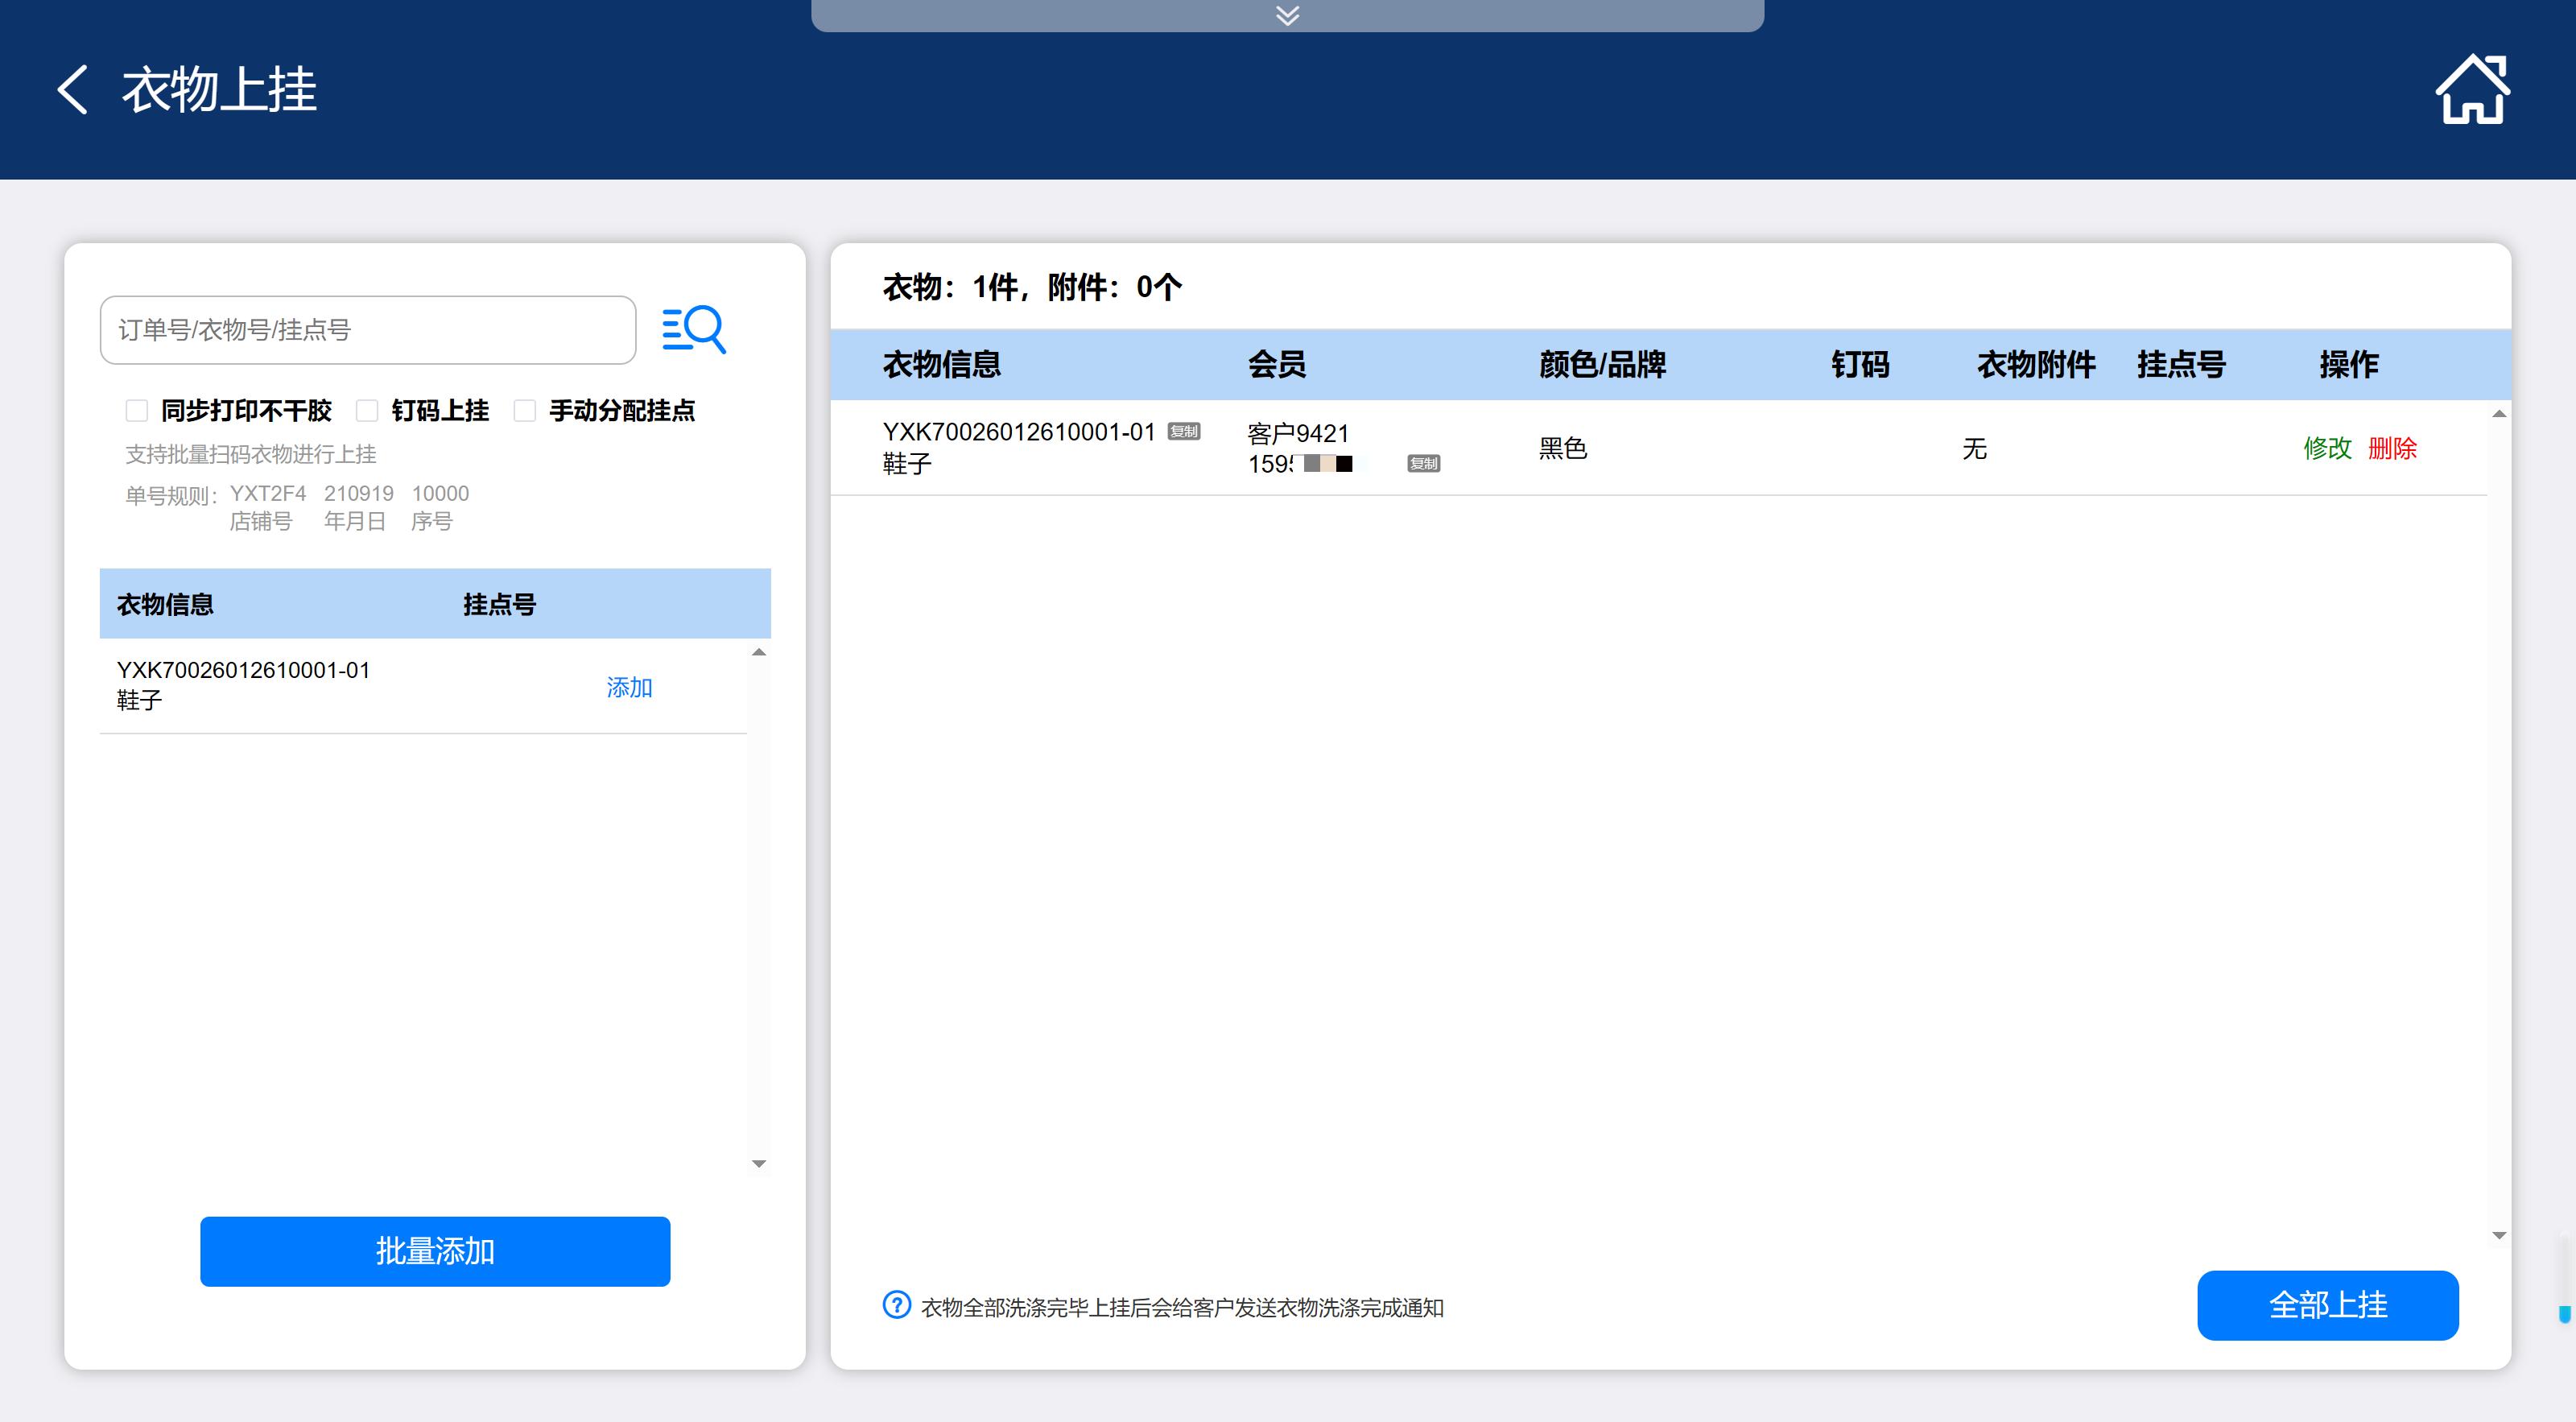Screen dimensions: 2576x1422
Task: Expand the top pull-down chevron handle
Action: pyautogui.click(x=1287, y=15)
